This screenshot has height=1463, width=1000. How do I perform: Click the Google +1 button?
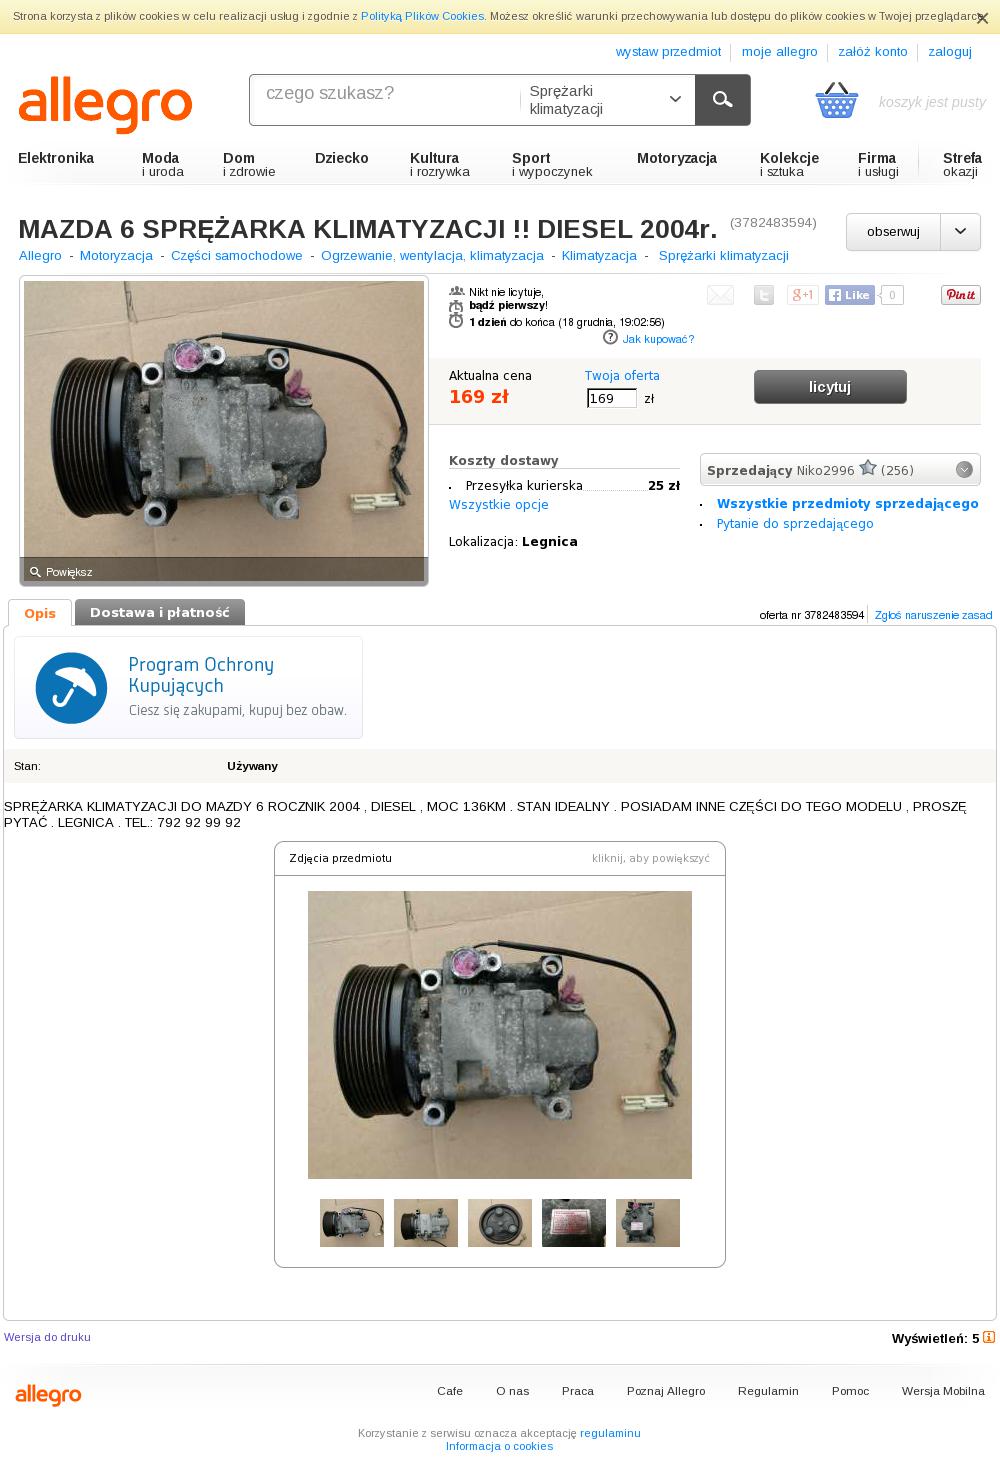point(803,295)
